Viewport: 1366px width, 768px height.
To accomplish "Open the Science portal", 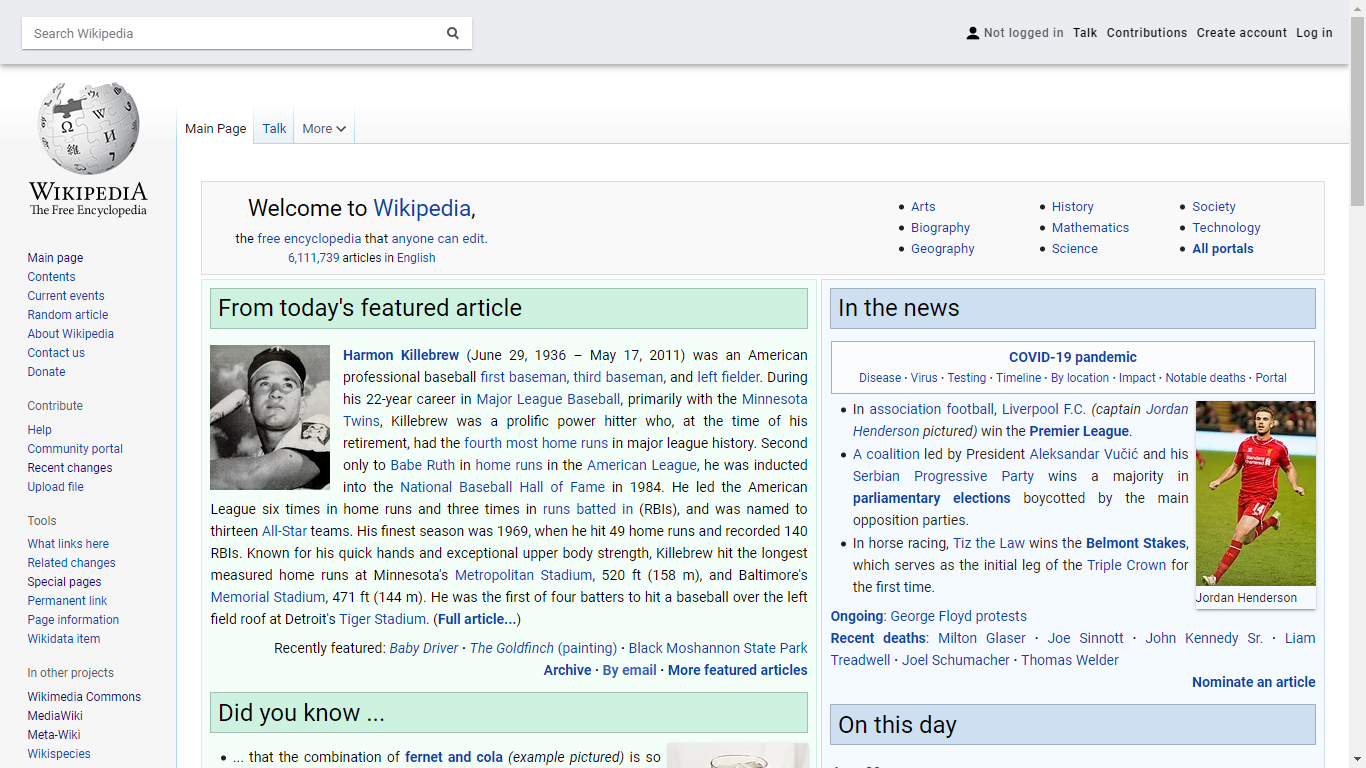I will [1074, 249].
